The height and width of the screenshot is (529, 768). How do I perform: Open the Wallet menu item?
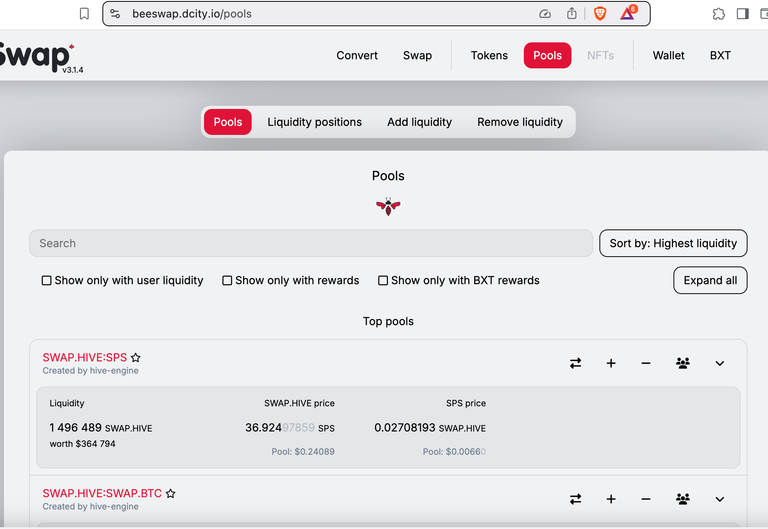click(x=669, y=55)
